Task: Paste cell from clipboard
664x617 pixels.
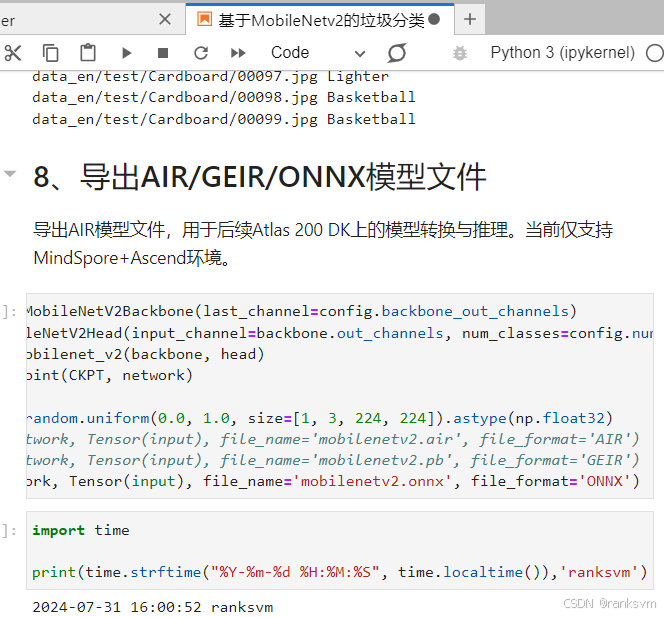Action: [x=88, y=53]
